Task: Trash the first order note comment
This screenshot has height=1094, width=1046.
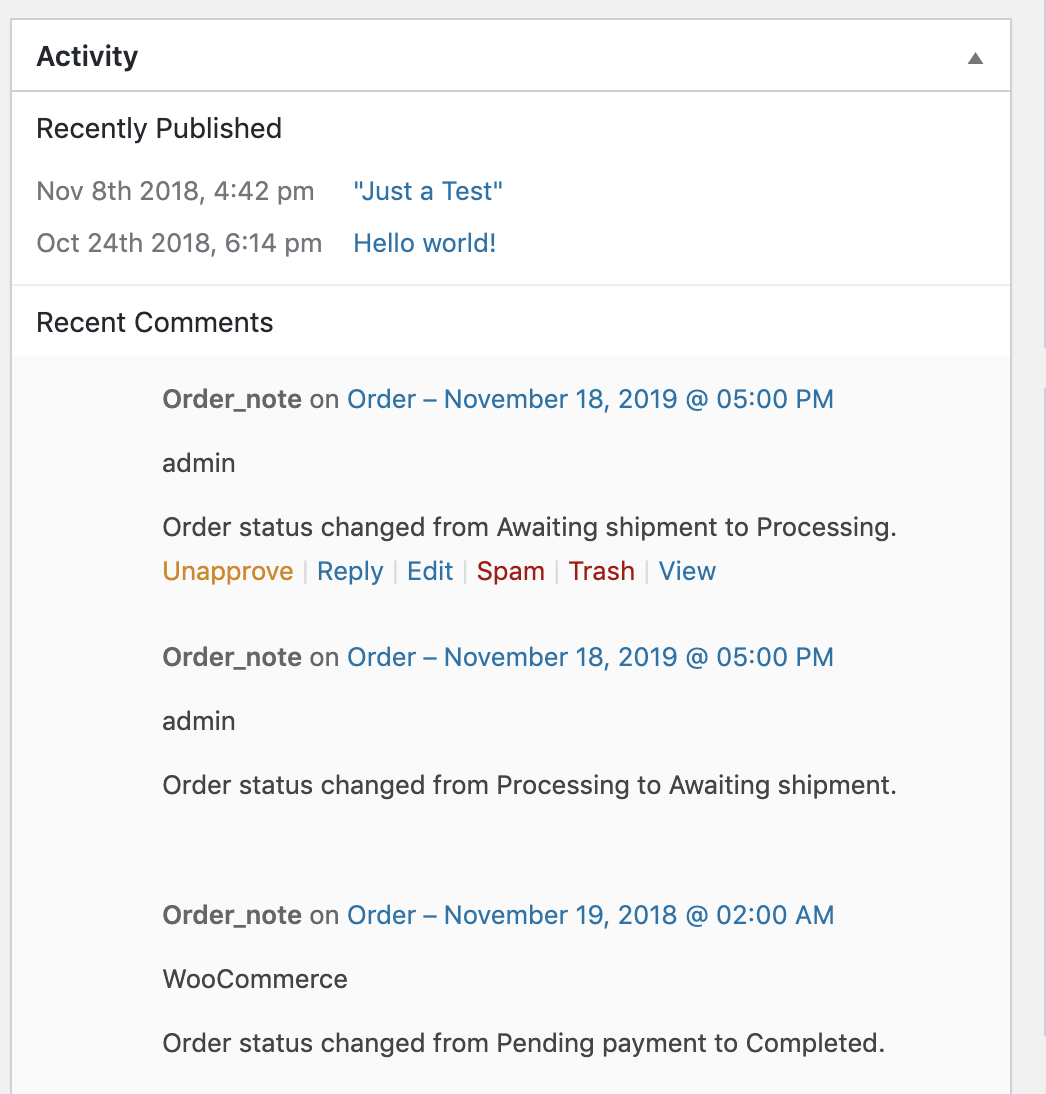Action: tap(601, 571)
